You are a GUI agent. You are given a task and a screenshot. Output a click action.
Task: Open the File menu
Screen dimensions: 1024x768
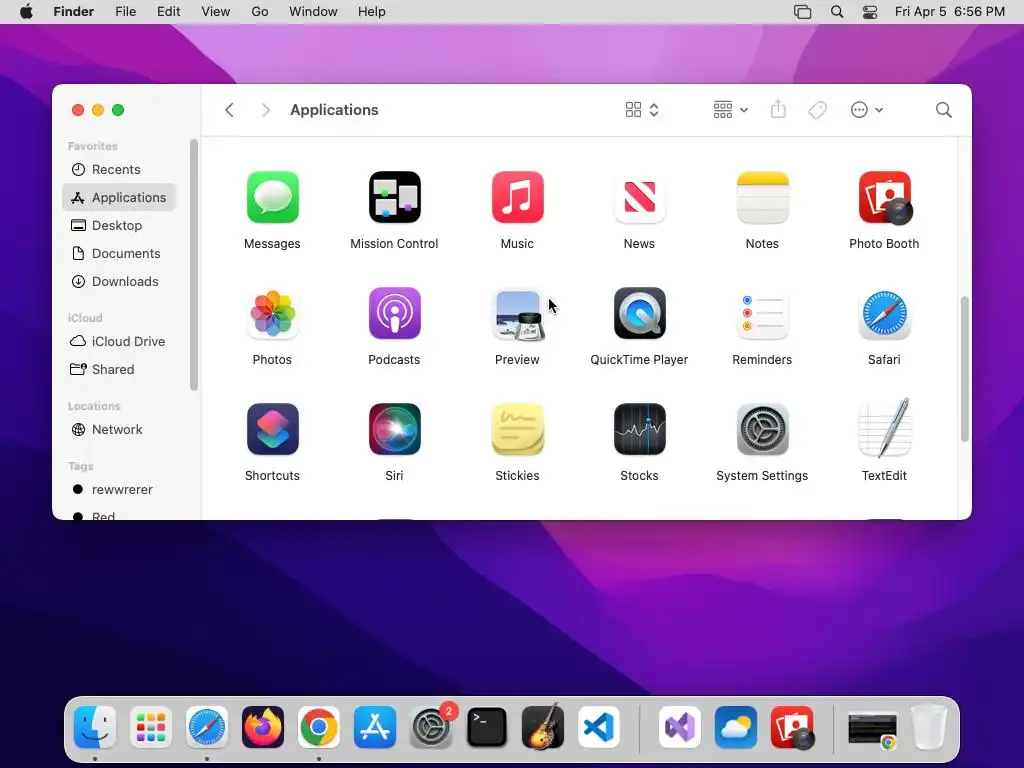(x=125, y=12)
